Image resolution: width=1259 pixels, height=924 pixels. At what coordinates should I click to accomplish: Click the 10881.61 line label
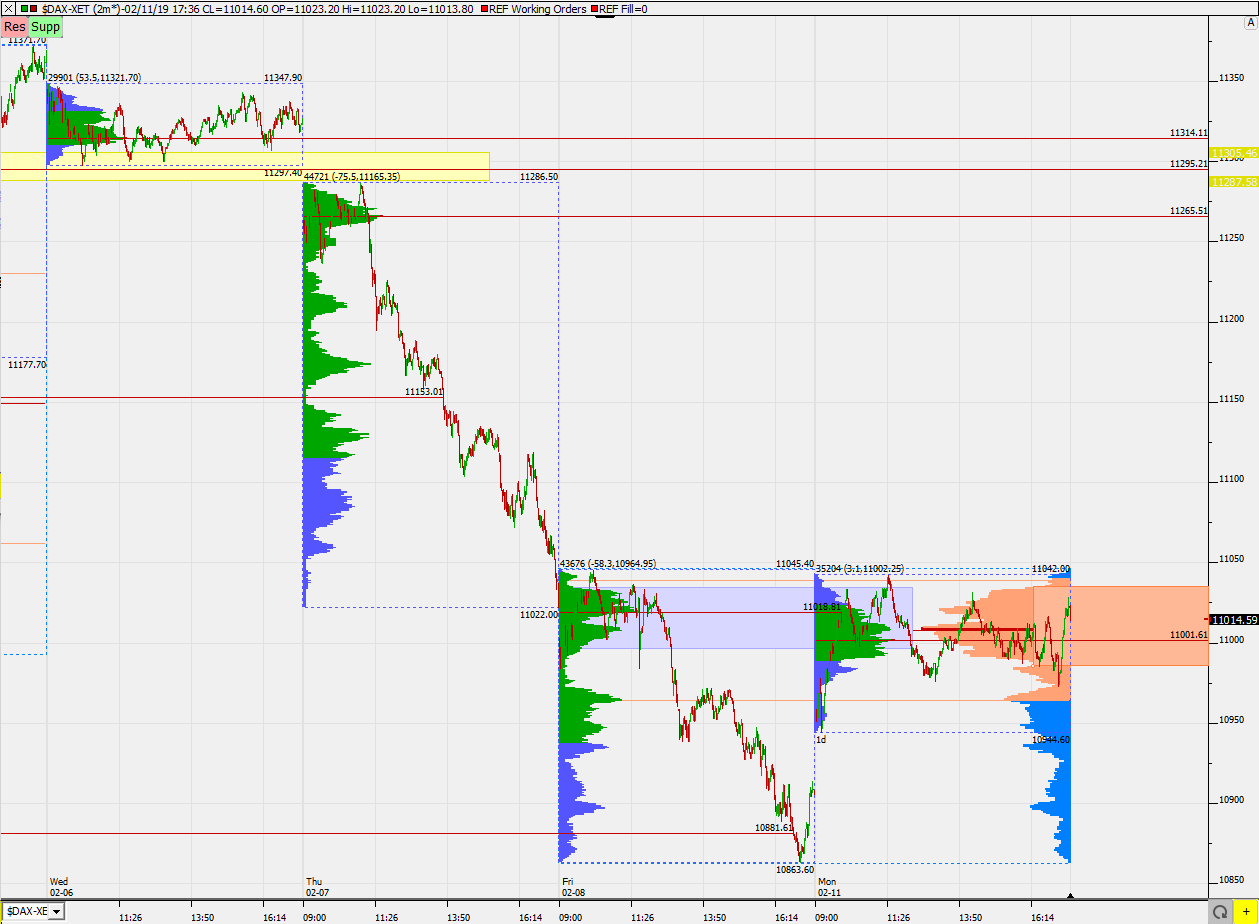point(774,828)
